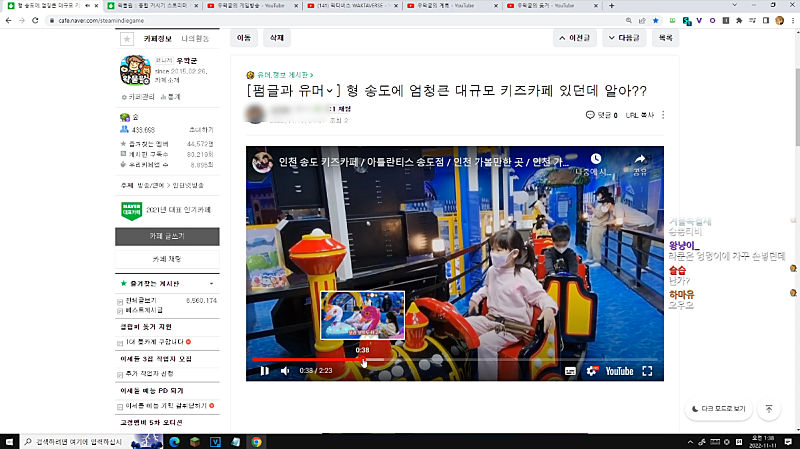The width and height of the screenshot is (800, 449).
Task: Open YouTube player settings gear
Action: 591,371
